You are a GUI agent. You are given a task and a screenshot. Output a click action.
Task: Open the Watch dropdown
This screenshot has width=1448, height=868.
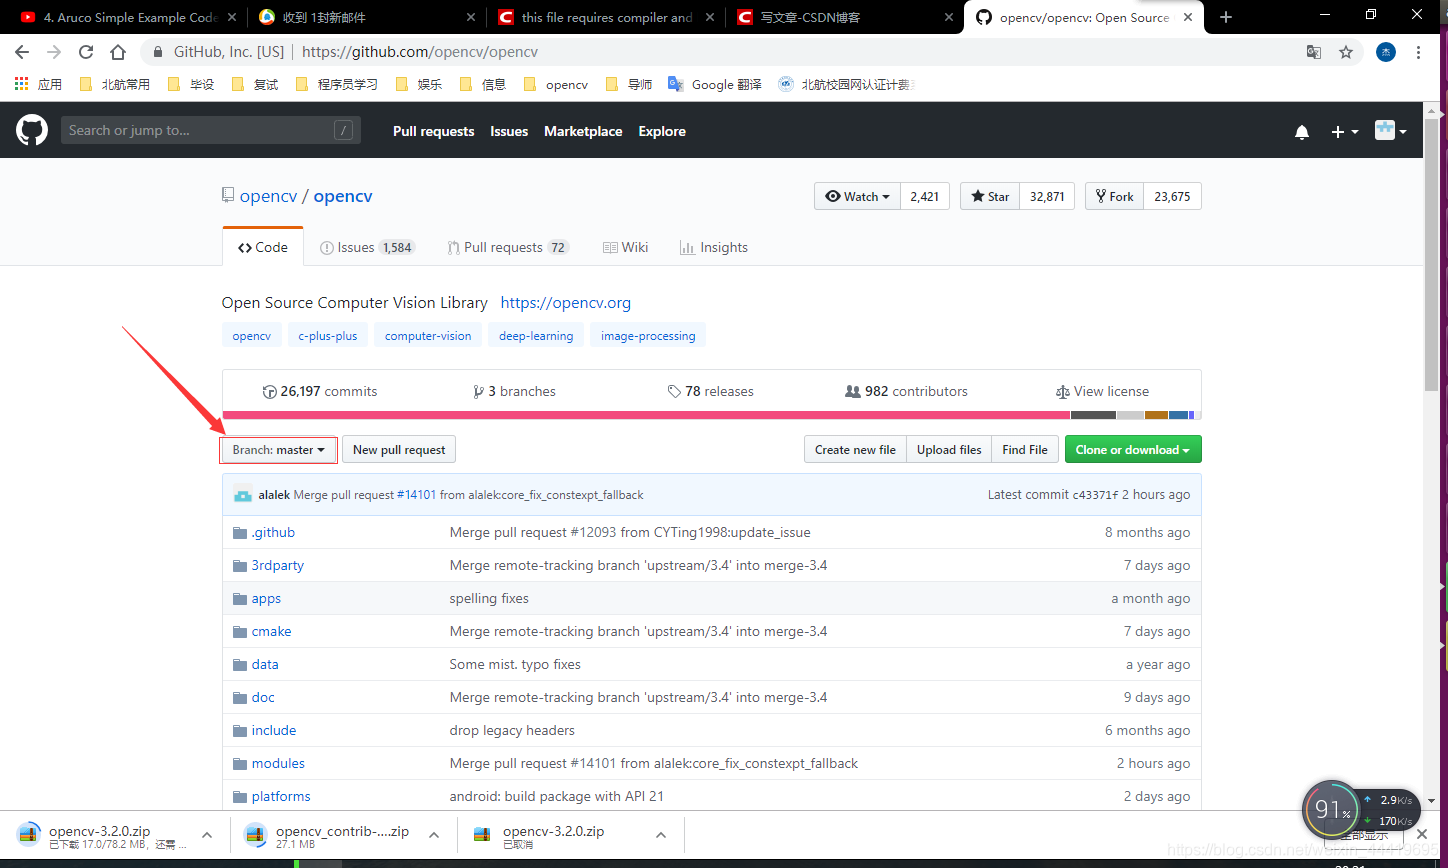[857, 196]
